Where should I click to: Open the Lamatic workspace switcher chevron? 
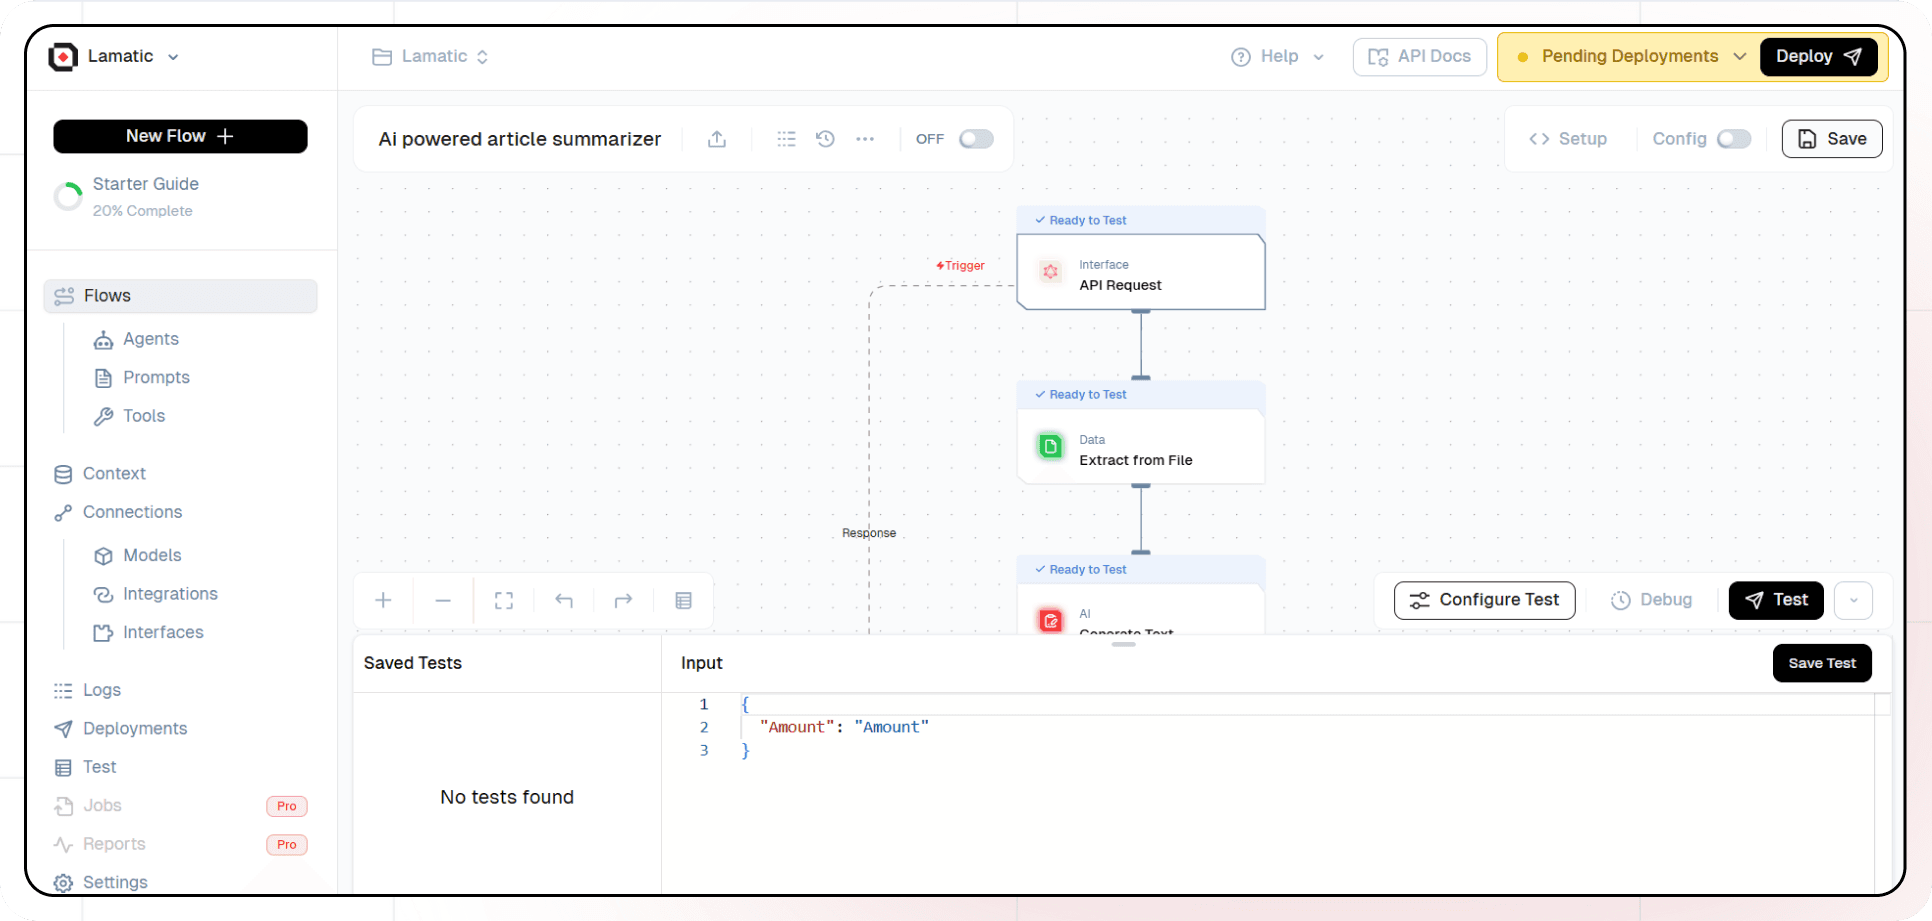coord(173,57)
